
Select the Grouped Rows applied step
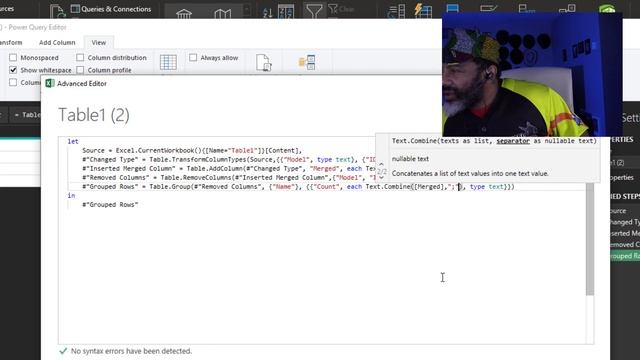click(x=625, y=256)
